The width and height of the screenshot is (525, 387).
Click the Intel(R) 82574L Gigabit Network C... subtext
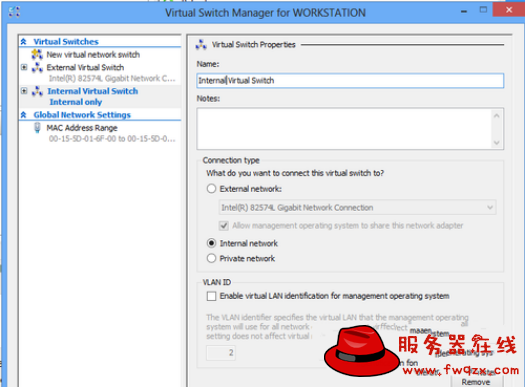(x=112, y=78)
